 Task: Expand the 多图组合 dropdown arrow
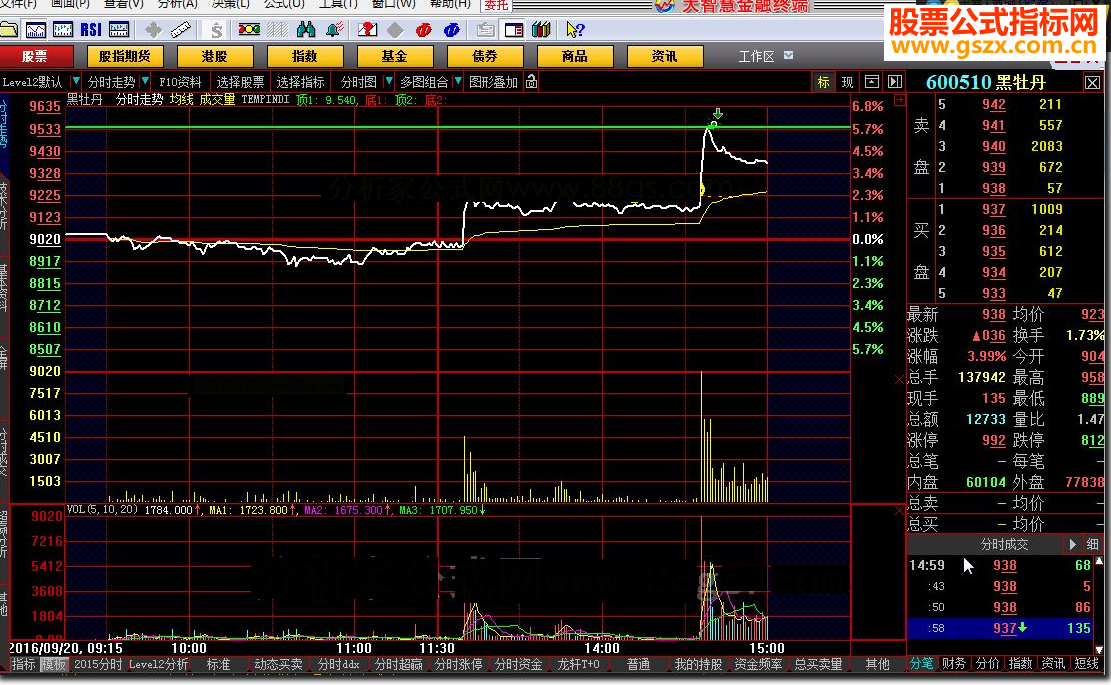(x=458, y=81)
